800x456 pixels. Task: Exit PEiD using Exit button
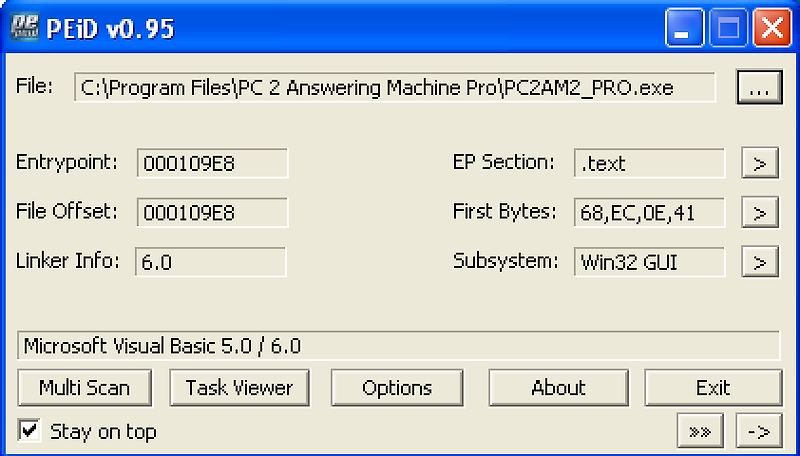coord(713,388)
